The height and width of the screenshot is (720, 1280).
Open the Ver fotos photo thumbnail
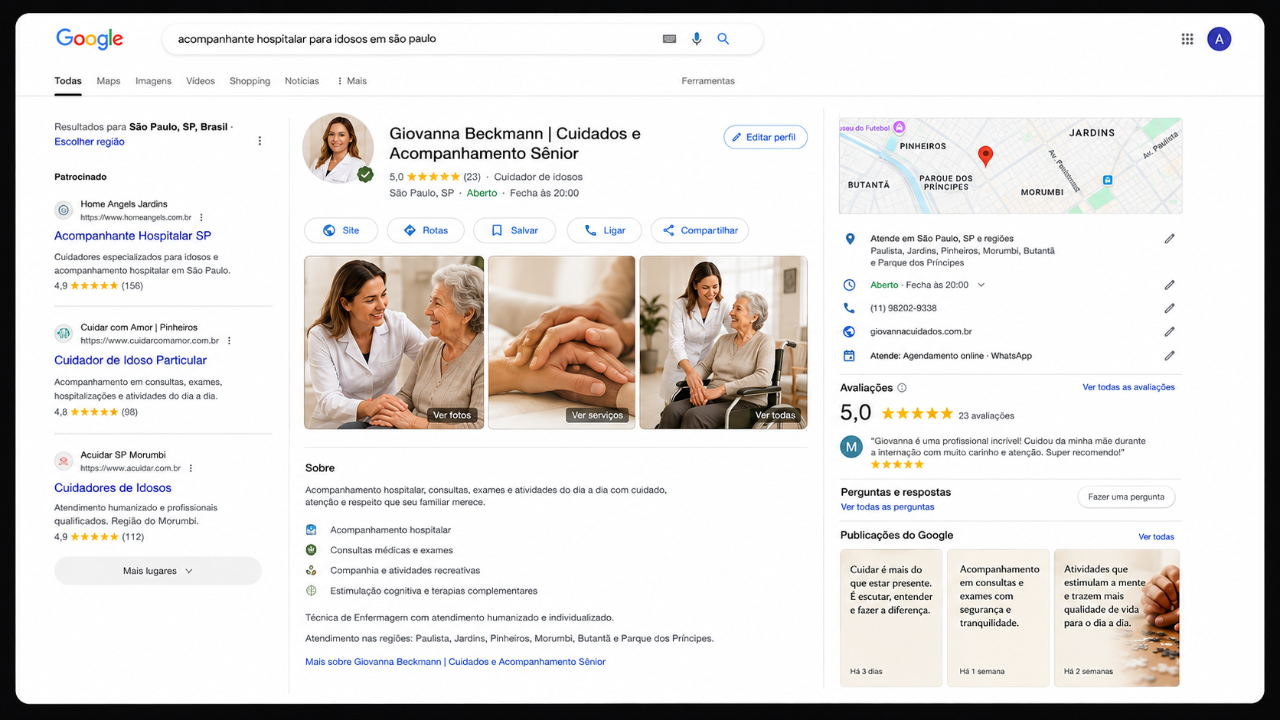394,343
